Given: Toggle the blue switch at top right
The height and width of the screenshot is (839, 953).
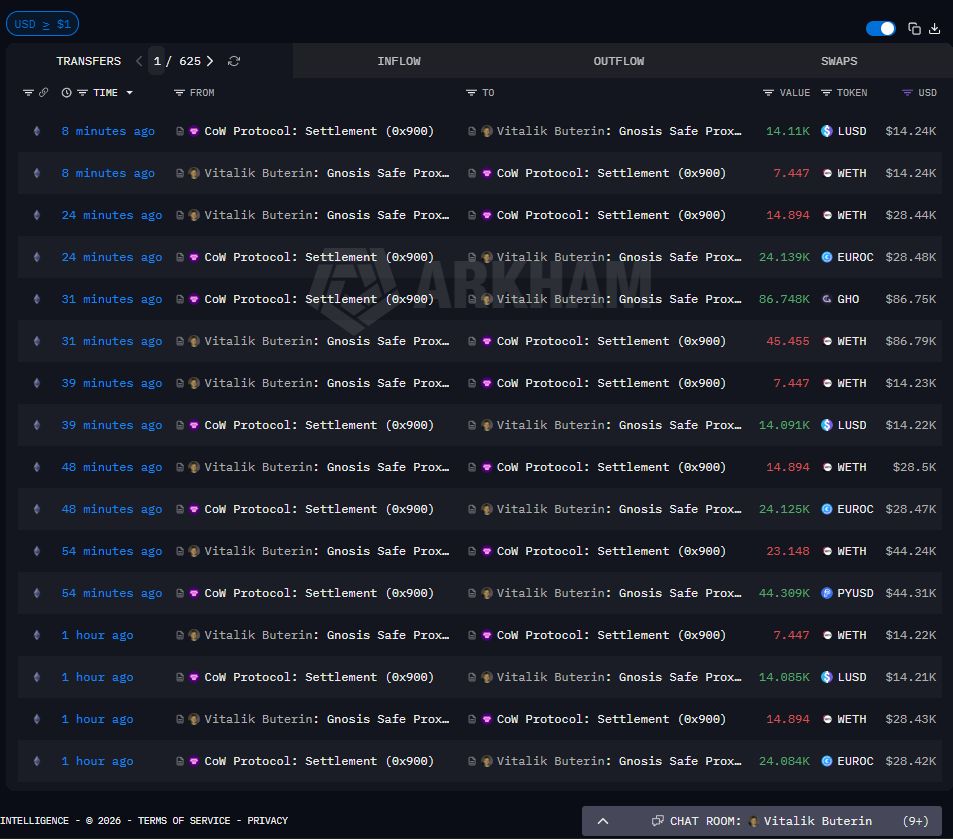Looking at the screenshot, I should [880, 29].
